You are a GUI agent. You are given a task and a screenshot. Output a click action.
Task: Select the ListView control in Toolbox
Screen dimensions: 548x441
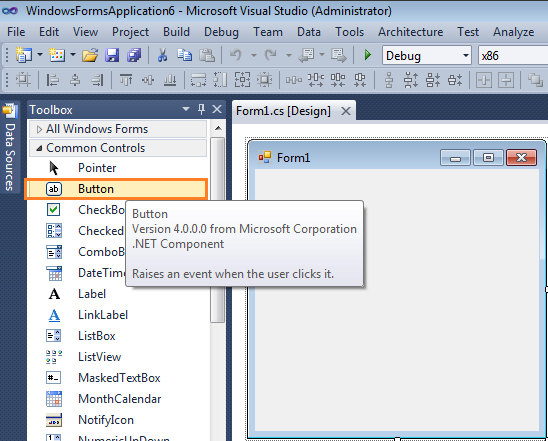click(x=118, y=357)
